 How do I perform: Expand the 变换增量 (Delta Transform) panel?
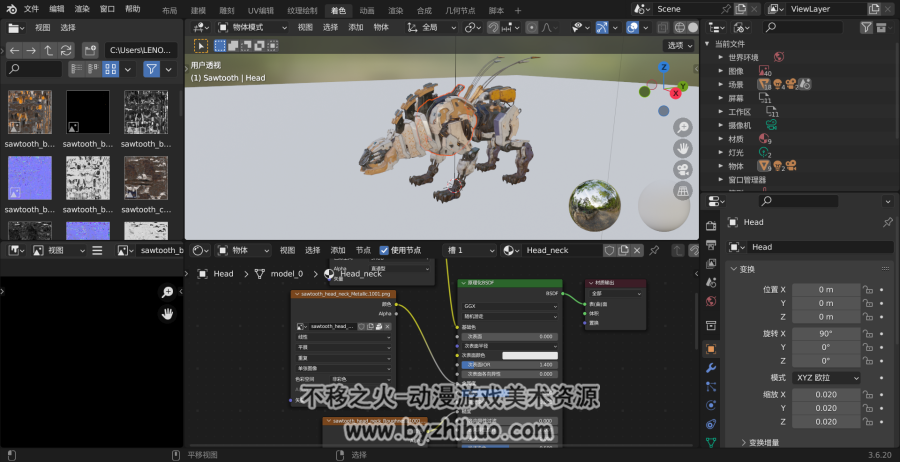pos(743,442)
